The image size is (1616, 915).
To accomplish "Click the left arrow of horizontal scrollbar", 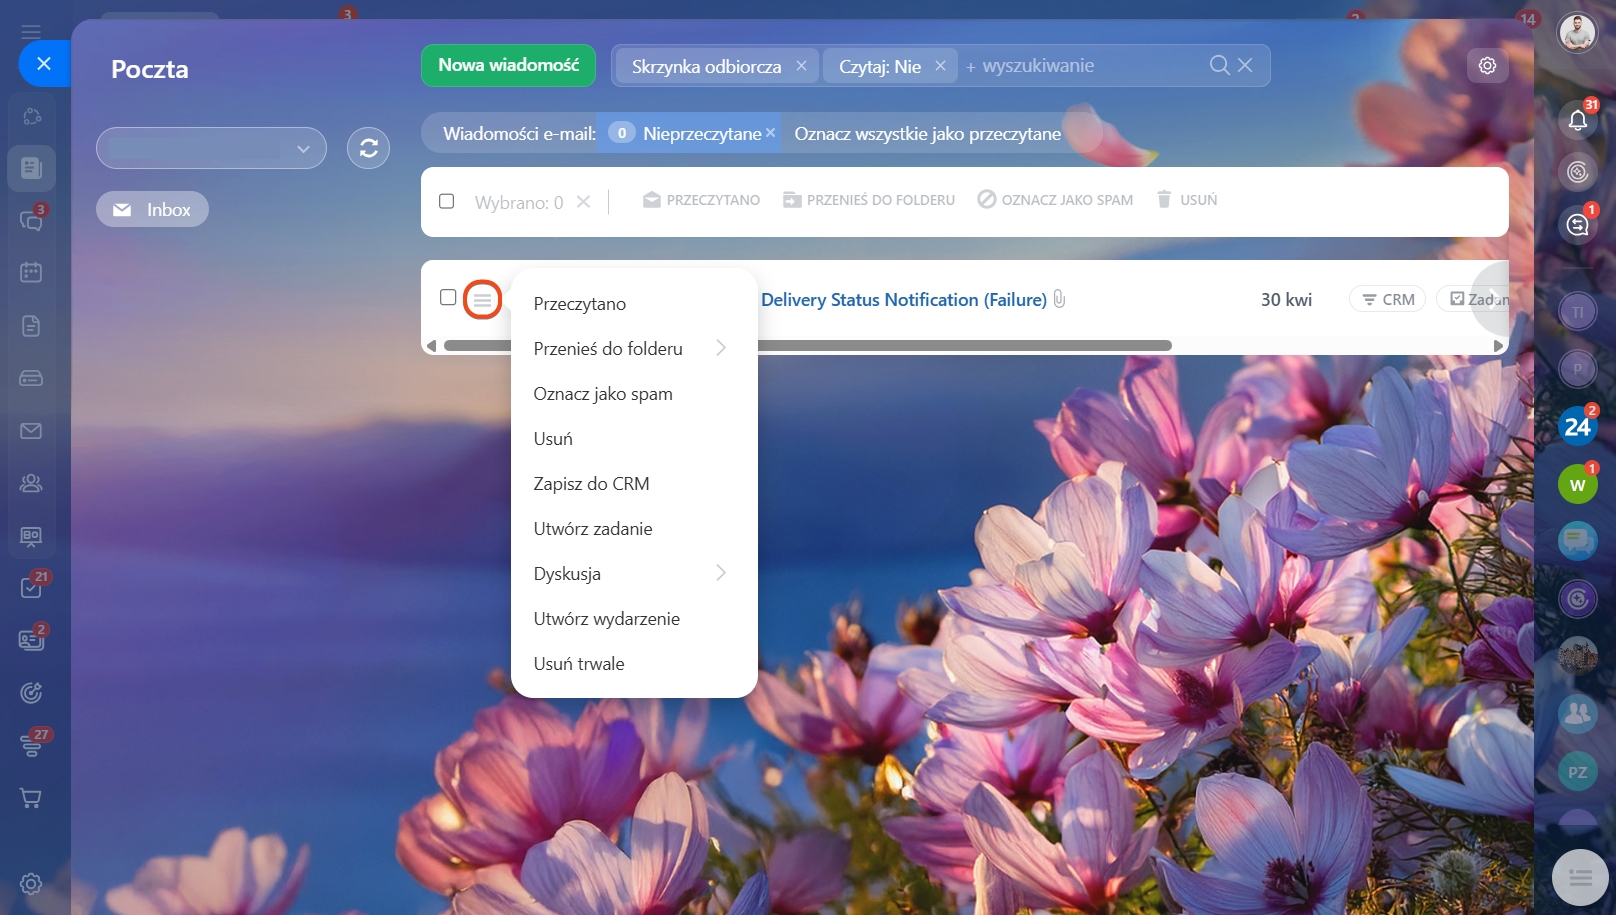I will coord(432,345).
